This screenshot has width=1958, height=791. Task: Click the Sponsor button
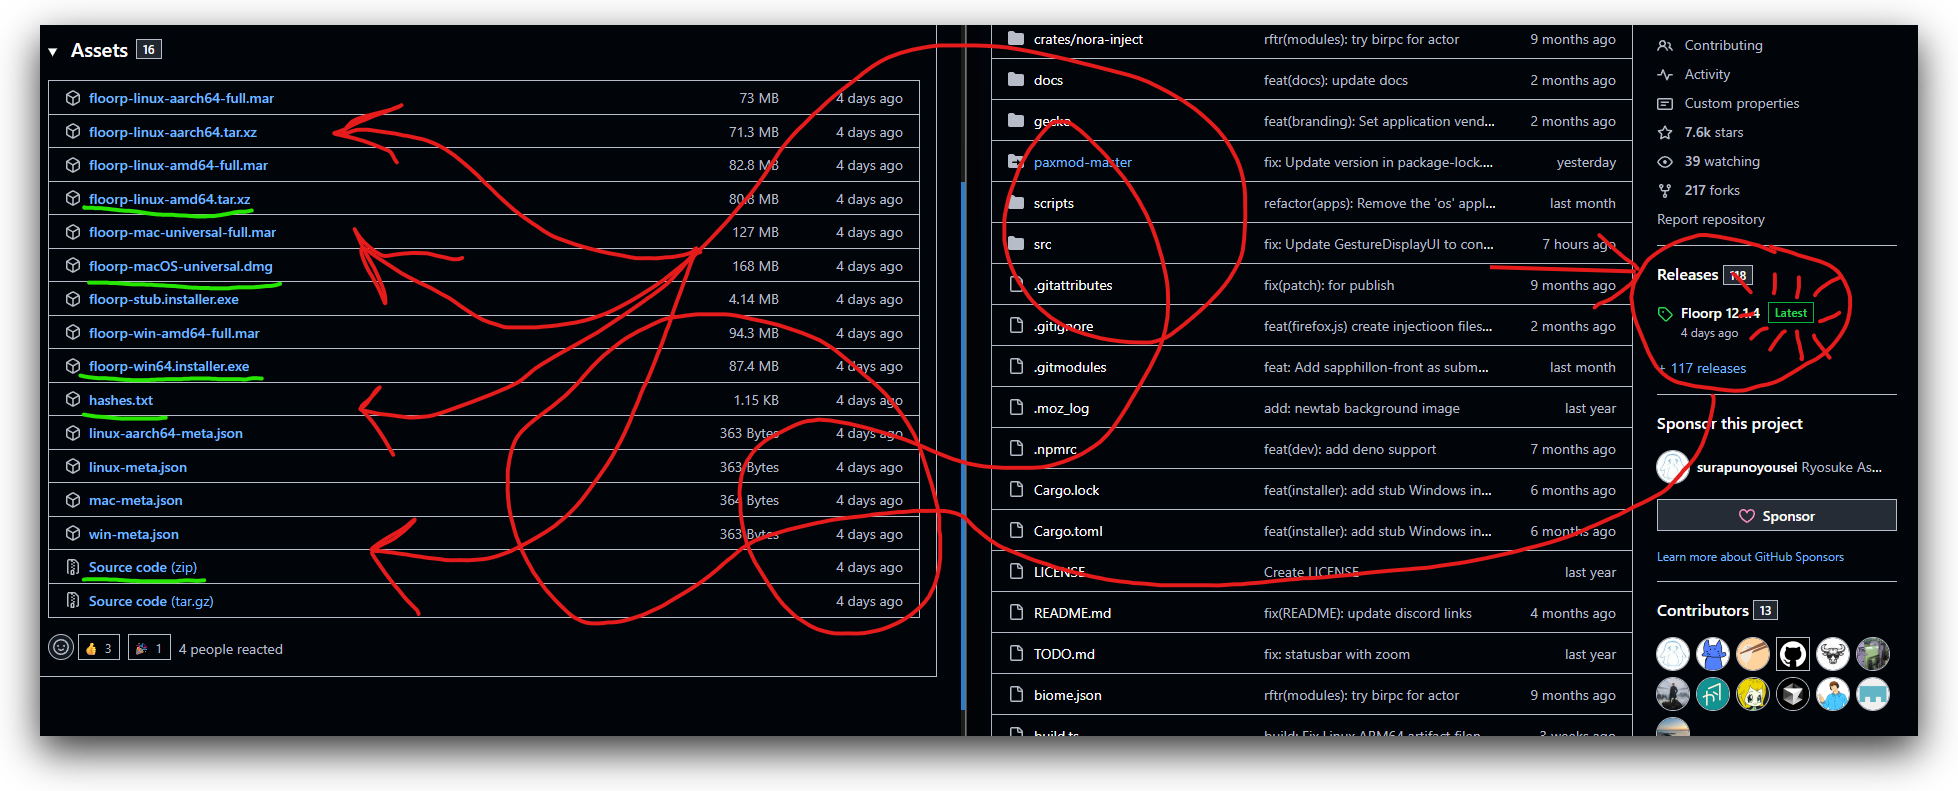1776,516
